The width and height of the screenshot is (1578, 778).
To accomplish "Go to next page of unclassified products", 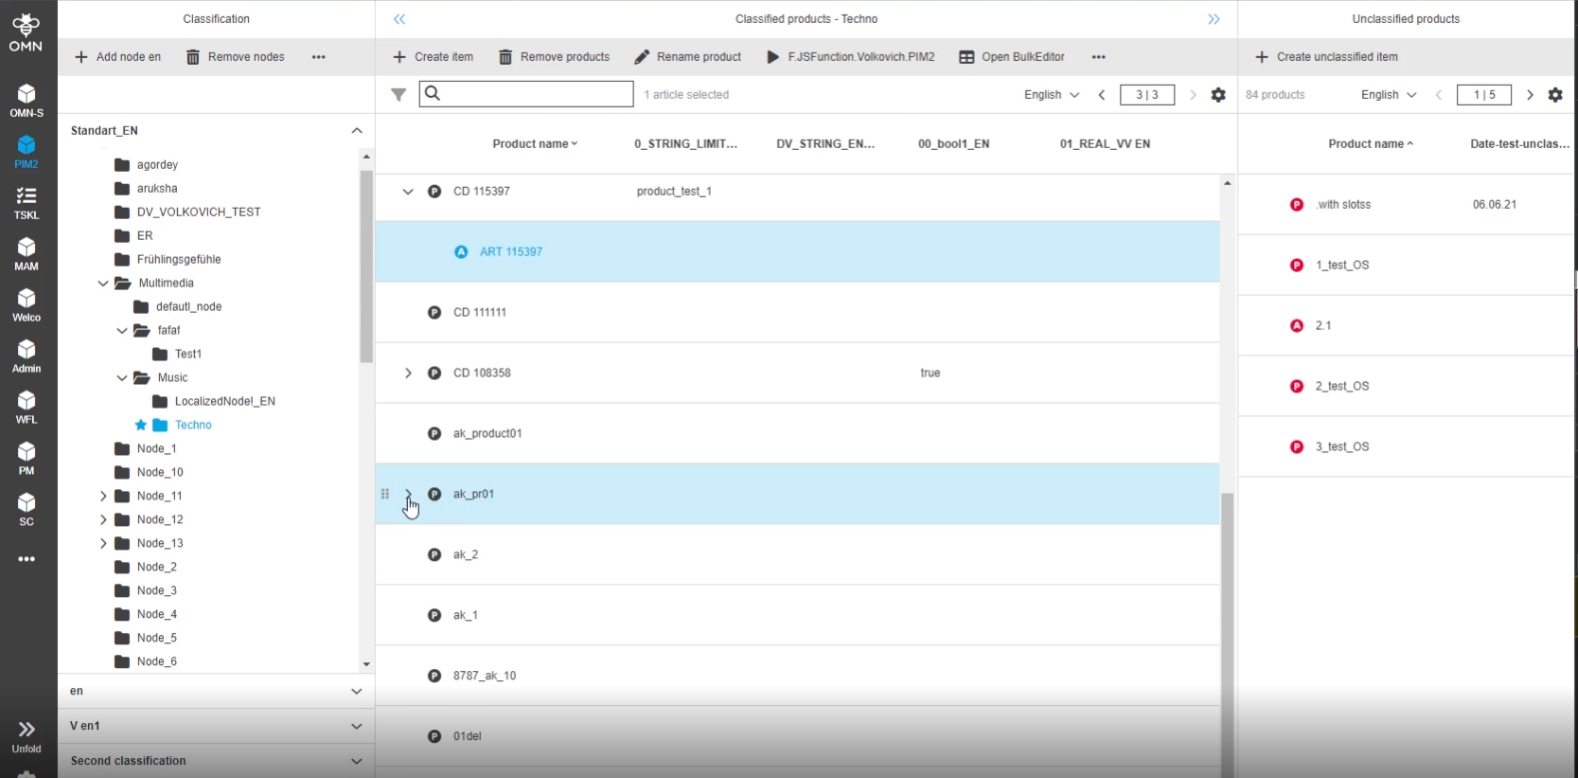I will pyautogui.click(x=1529, y=95).
